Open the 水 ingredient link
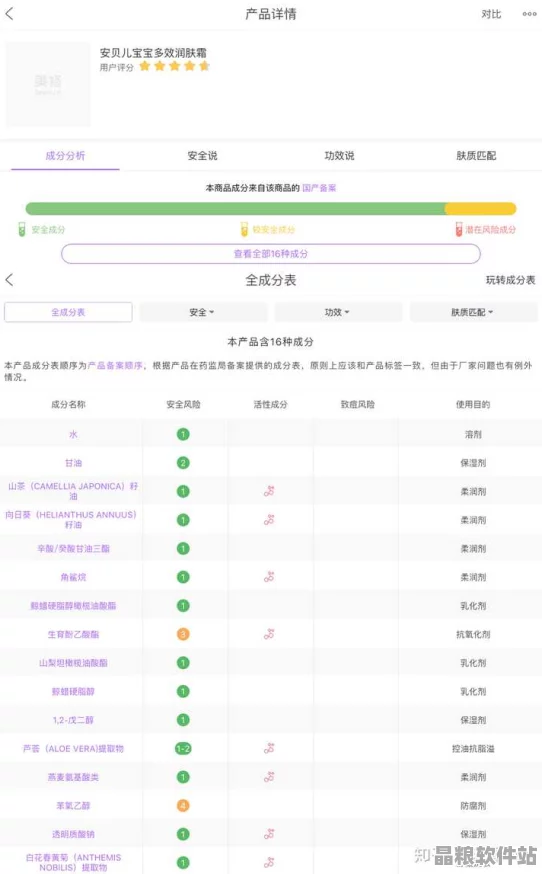 (x=73, y=434)
